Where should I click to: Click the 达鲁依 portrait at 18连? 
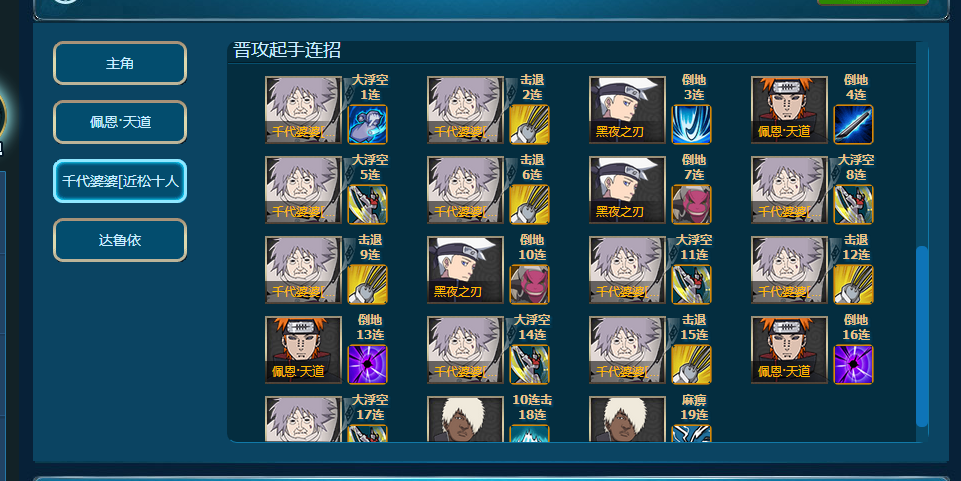point(465,419)
